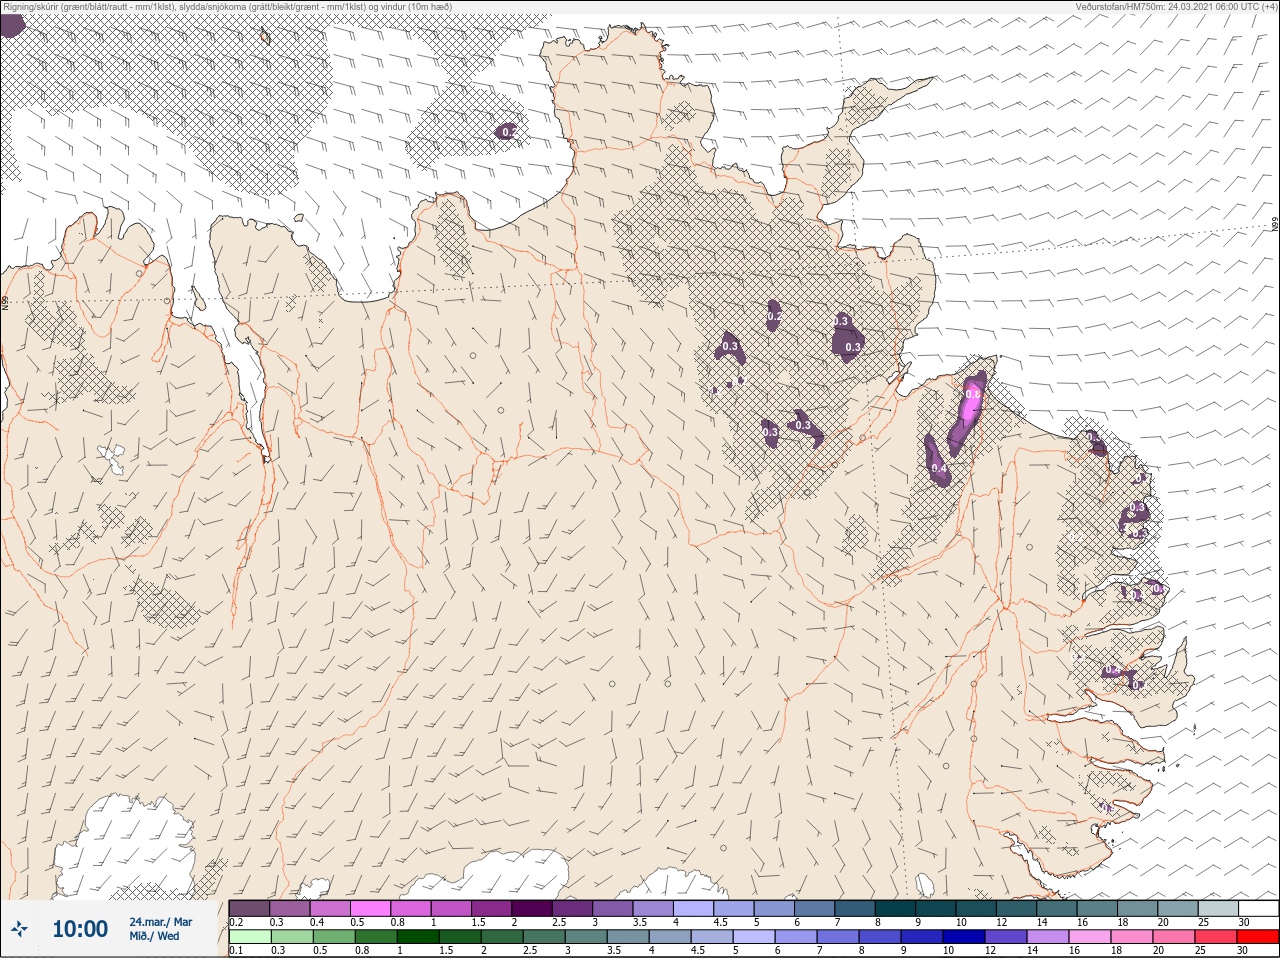Pick the darkest green 1–1.5 rain swatch

417,937
